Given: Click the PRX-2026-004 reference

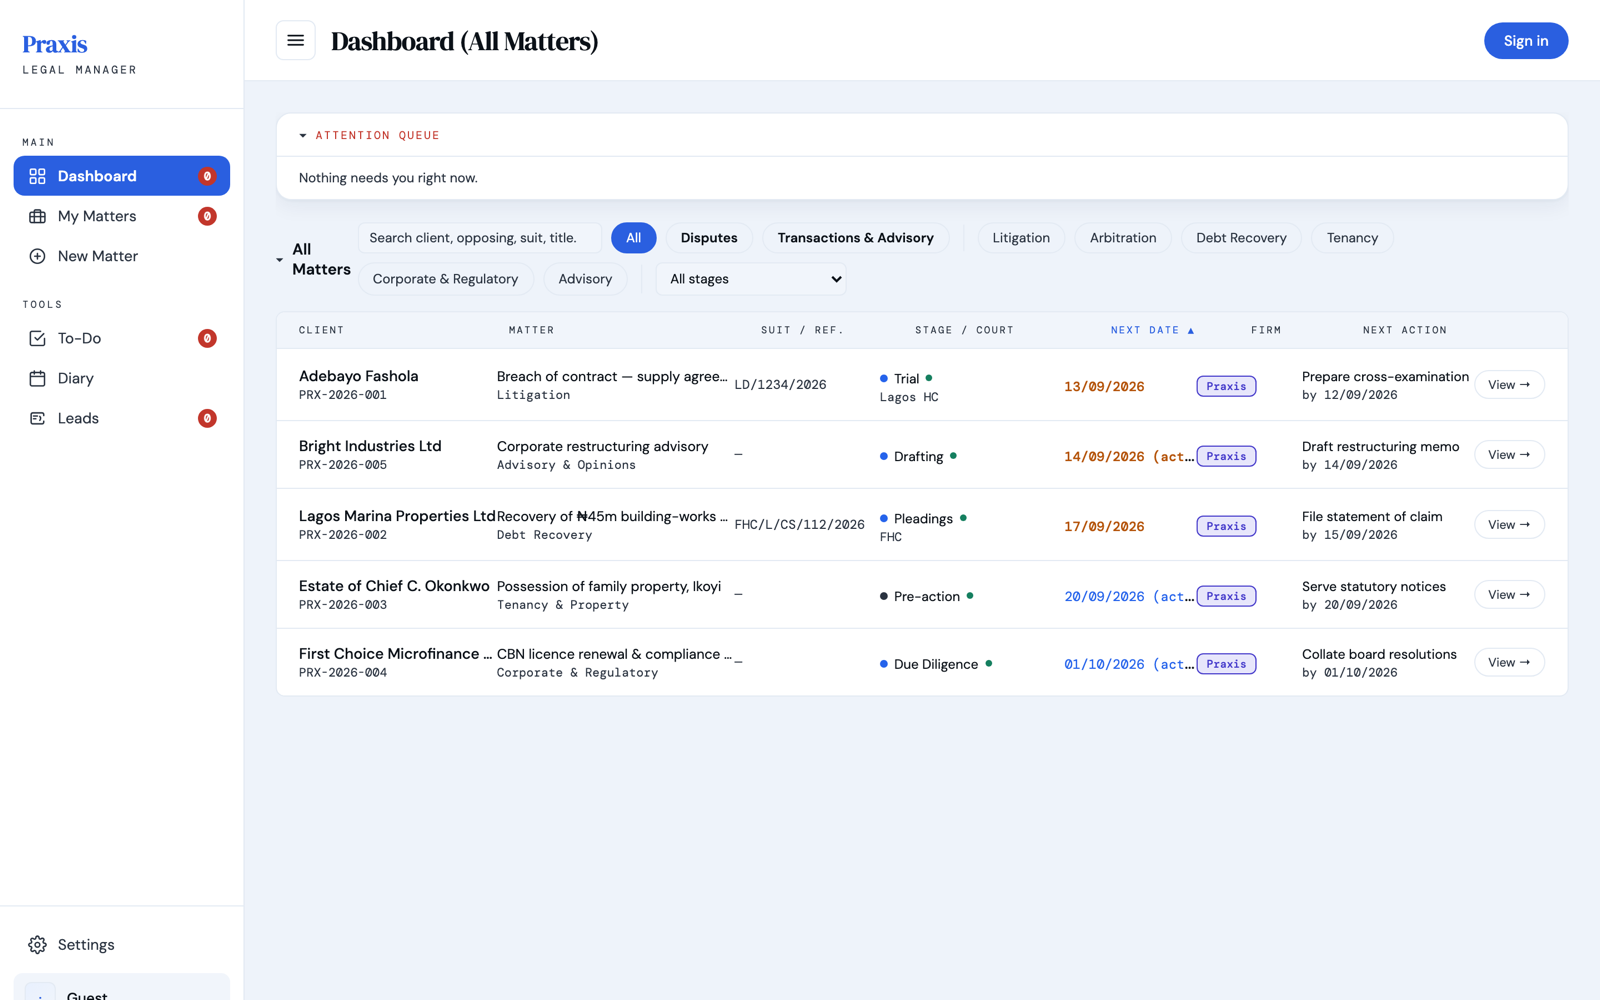Looking at the screenshot, I should point(343,673).
